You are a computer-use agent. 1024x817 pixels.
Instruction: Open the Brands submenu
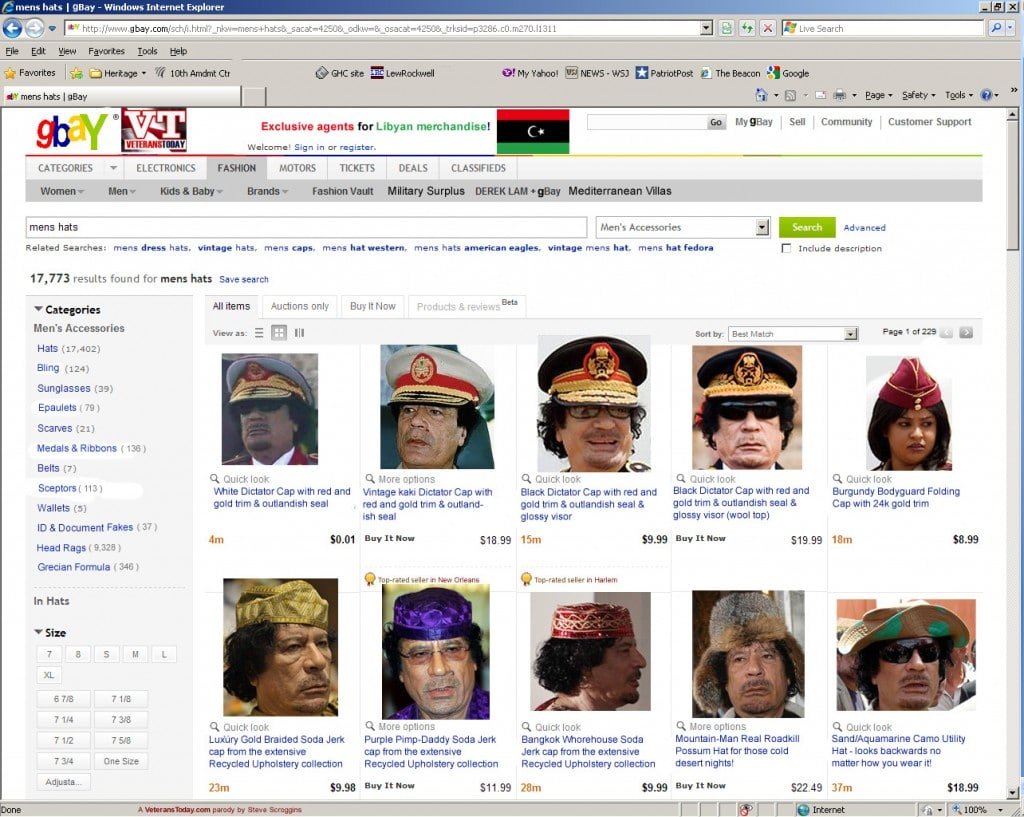coord(267,191)
